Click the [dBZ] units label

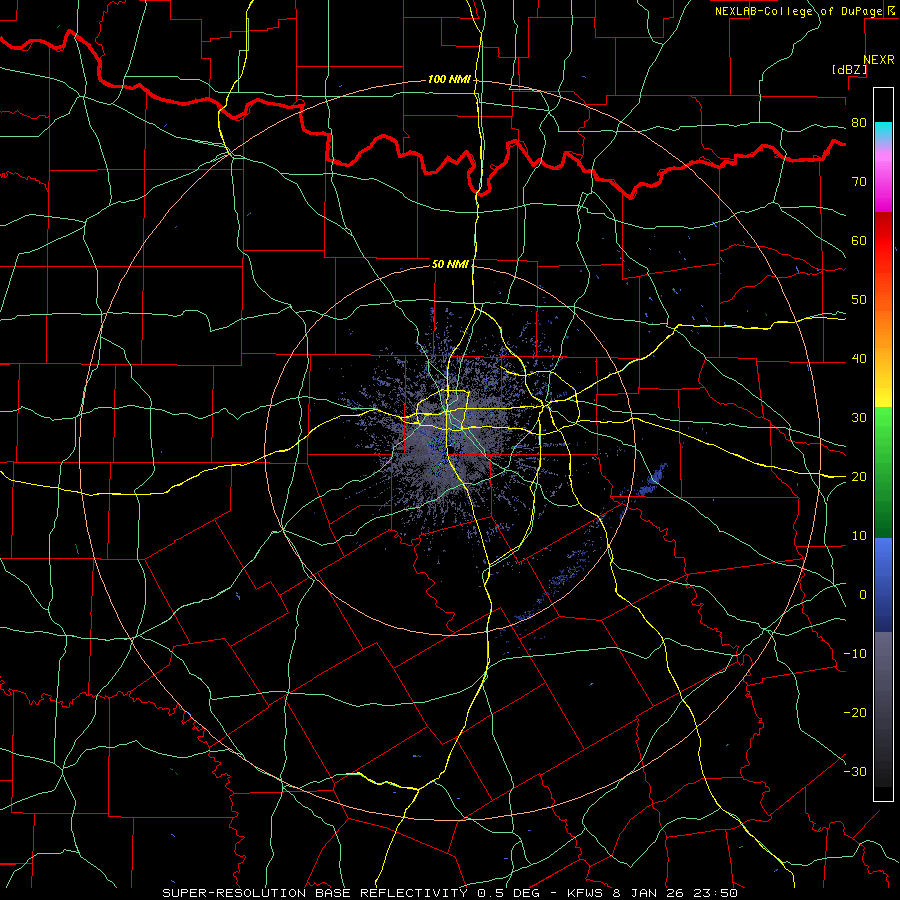[849, 69]
